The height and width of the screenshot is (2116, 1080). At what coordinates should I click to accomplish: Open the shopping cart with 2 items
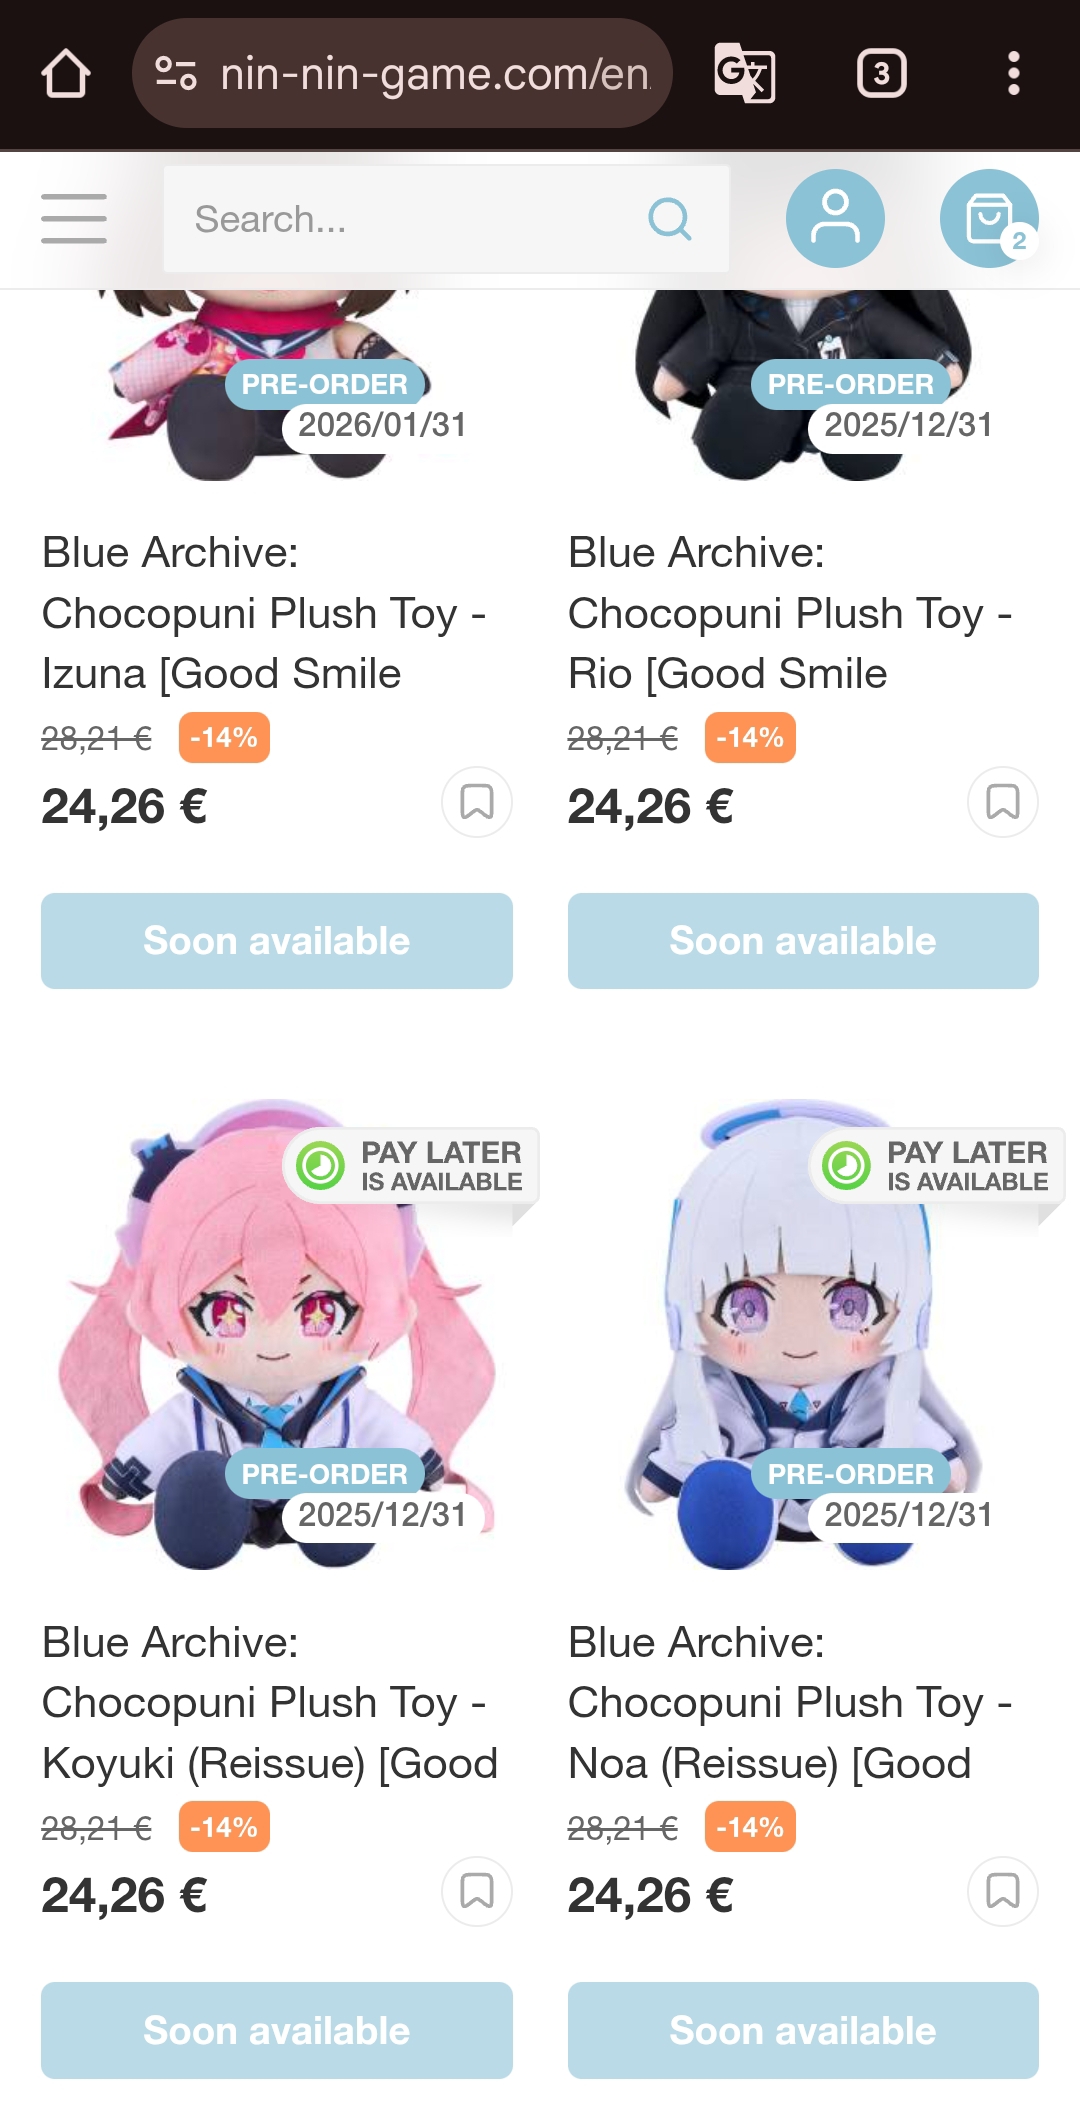click(989, 218)
